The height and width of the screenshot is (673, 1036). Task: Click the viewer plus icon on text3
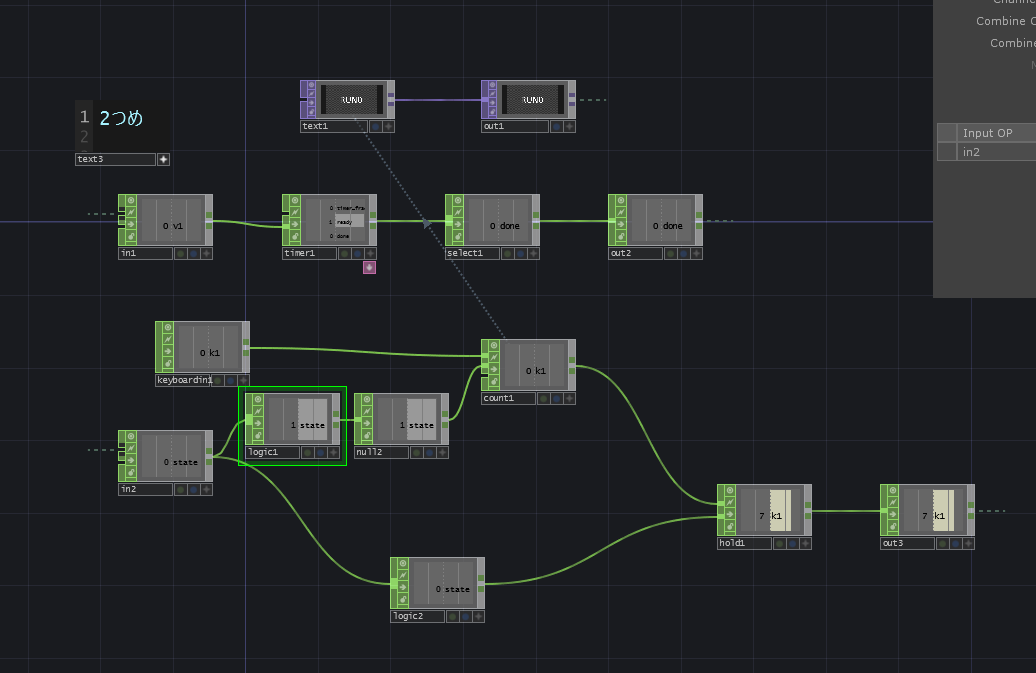[x=163, y=159]
